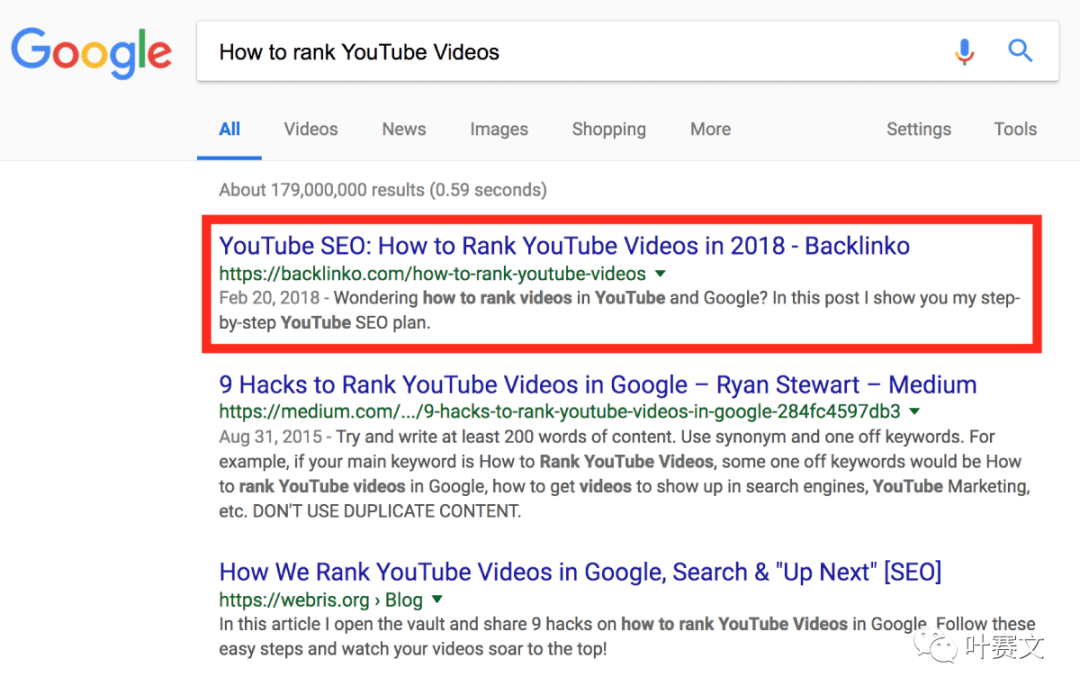Expand dropdown arrow beside medium.com URL
Viewport: 1080px width, 695px height.
coord(915,411)
